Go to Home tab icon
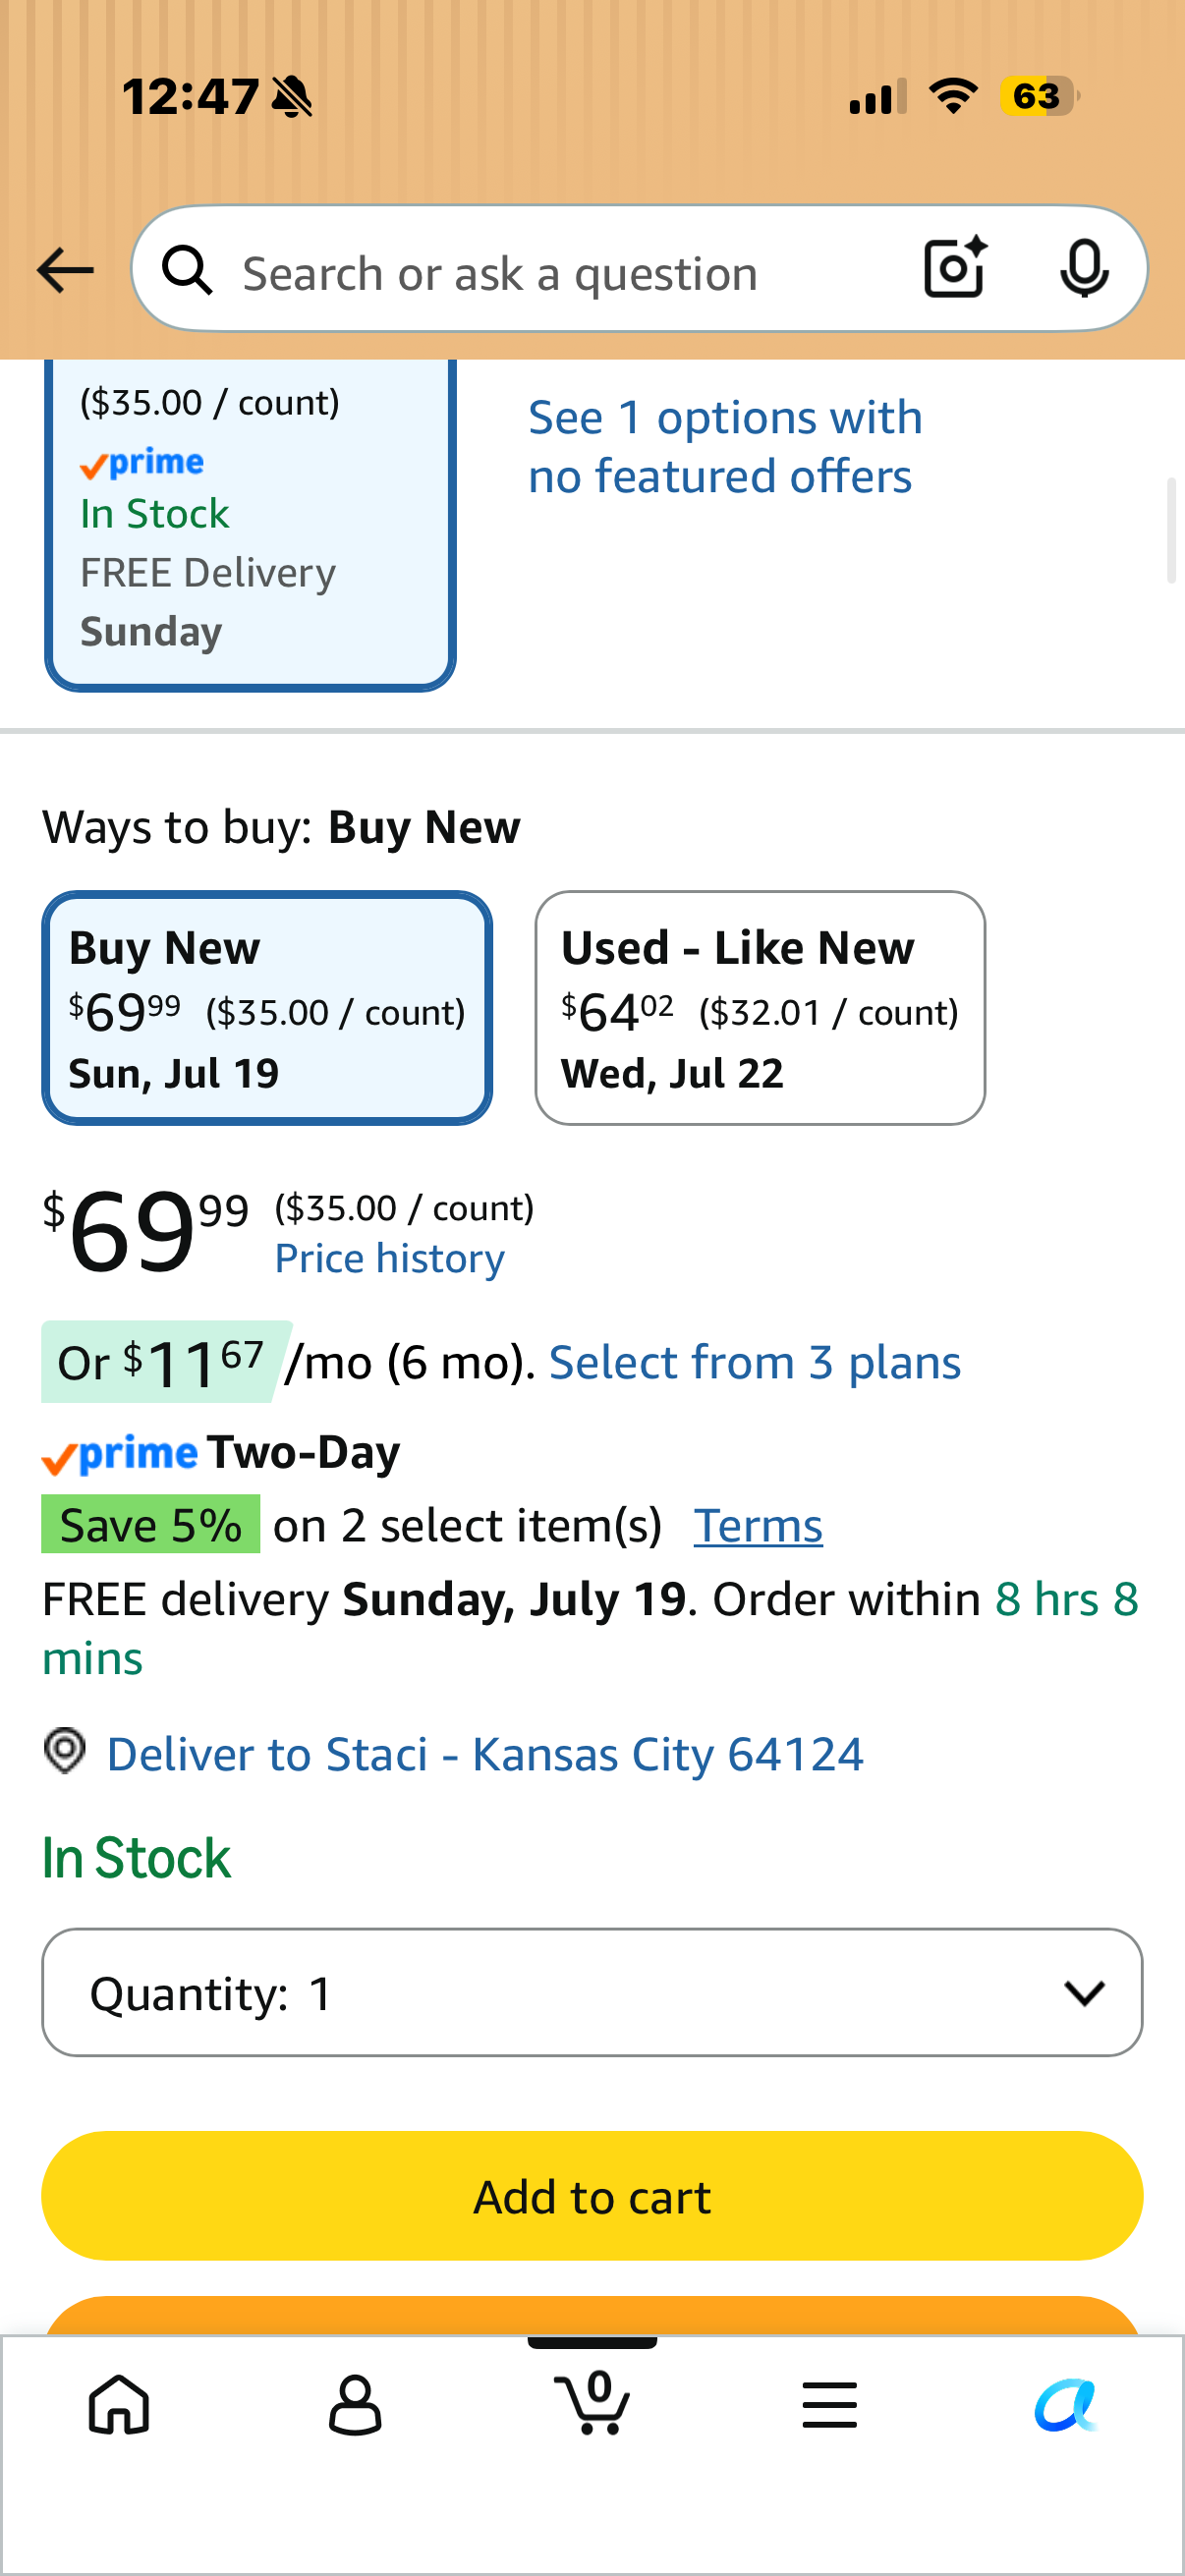Viewport: 1185px width, 2576px height. [x=119, y=2404]
